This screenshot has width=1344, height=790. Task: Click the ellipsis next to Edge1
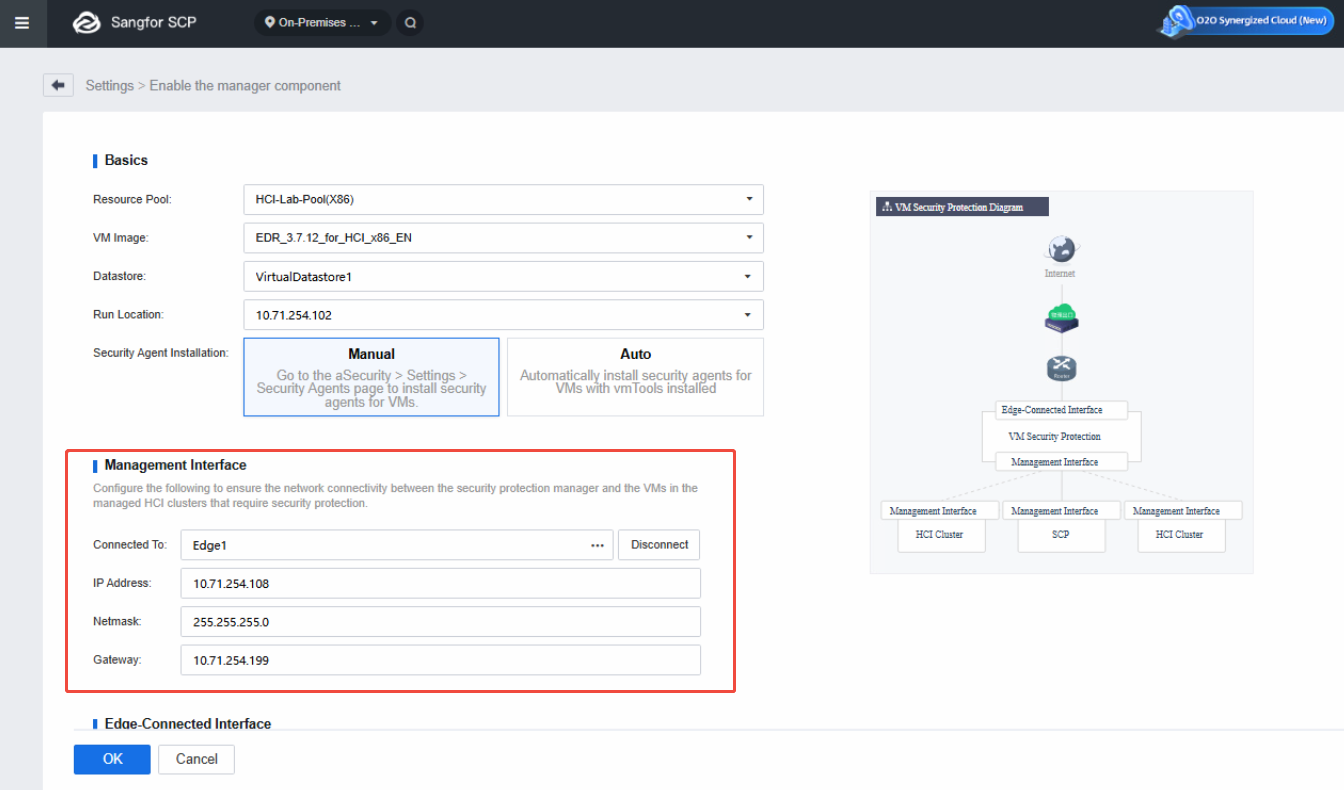(598, 545)
